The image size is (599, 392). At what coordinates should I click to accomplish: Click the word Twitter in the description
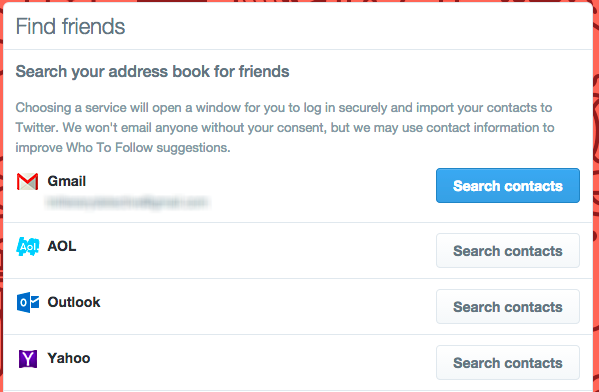click(x=37, y=127)
